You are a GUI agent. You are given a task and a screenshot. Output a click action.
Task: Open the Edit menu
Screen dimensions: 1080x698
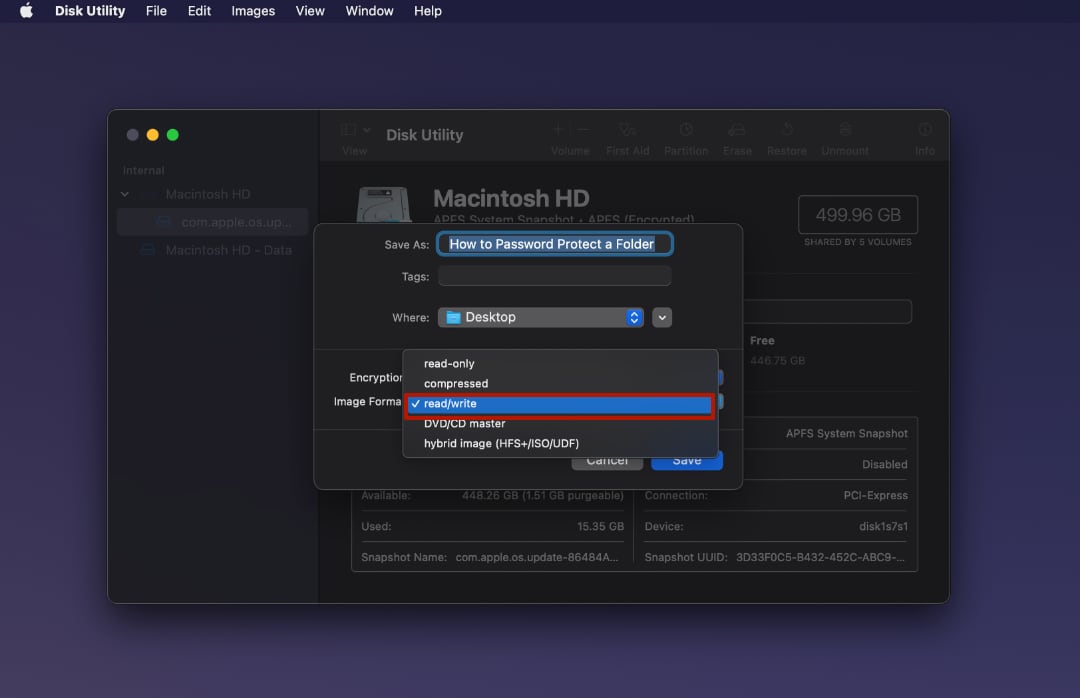[x=199, y=11]
